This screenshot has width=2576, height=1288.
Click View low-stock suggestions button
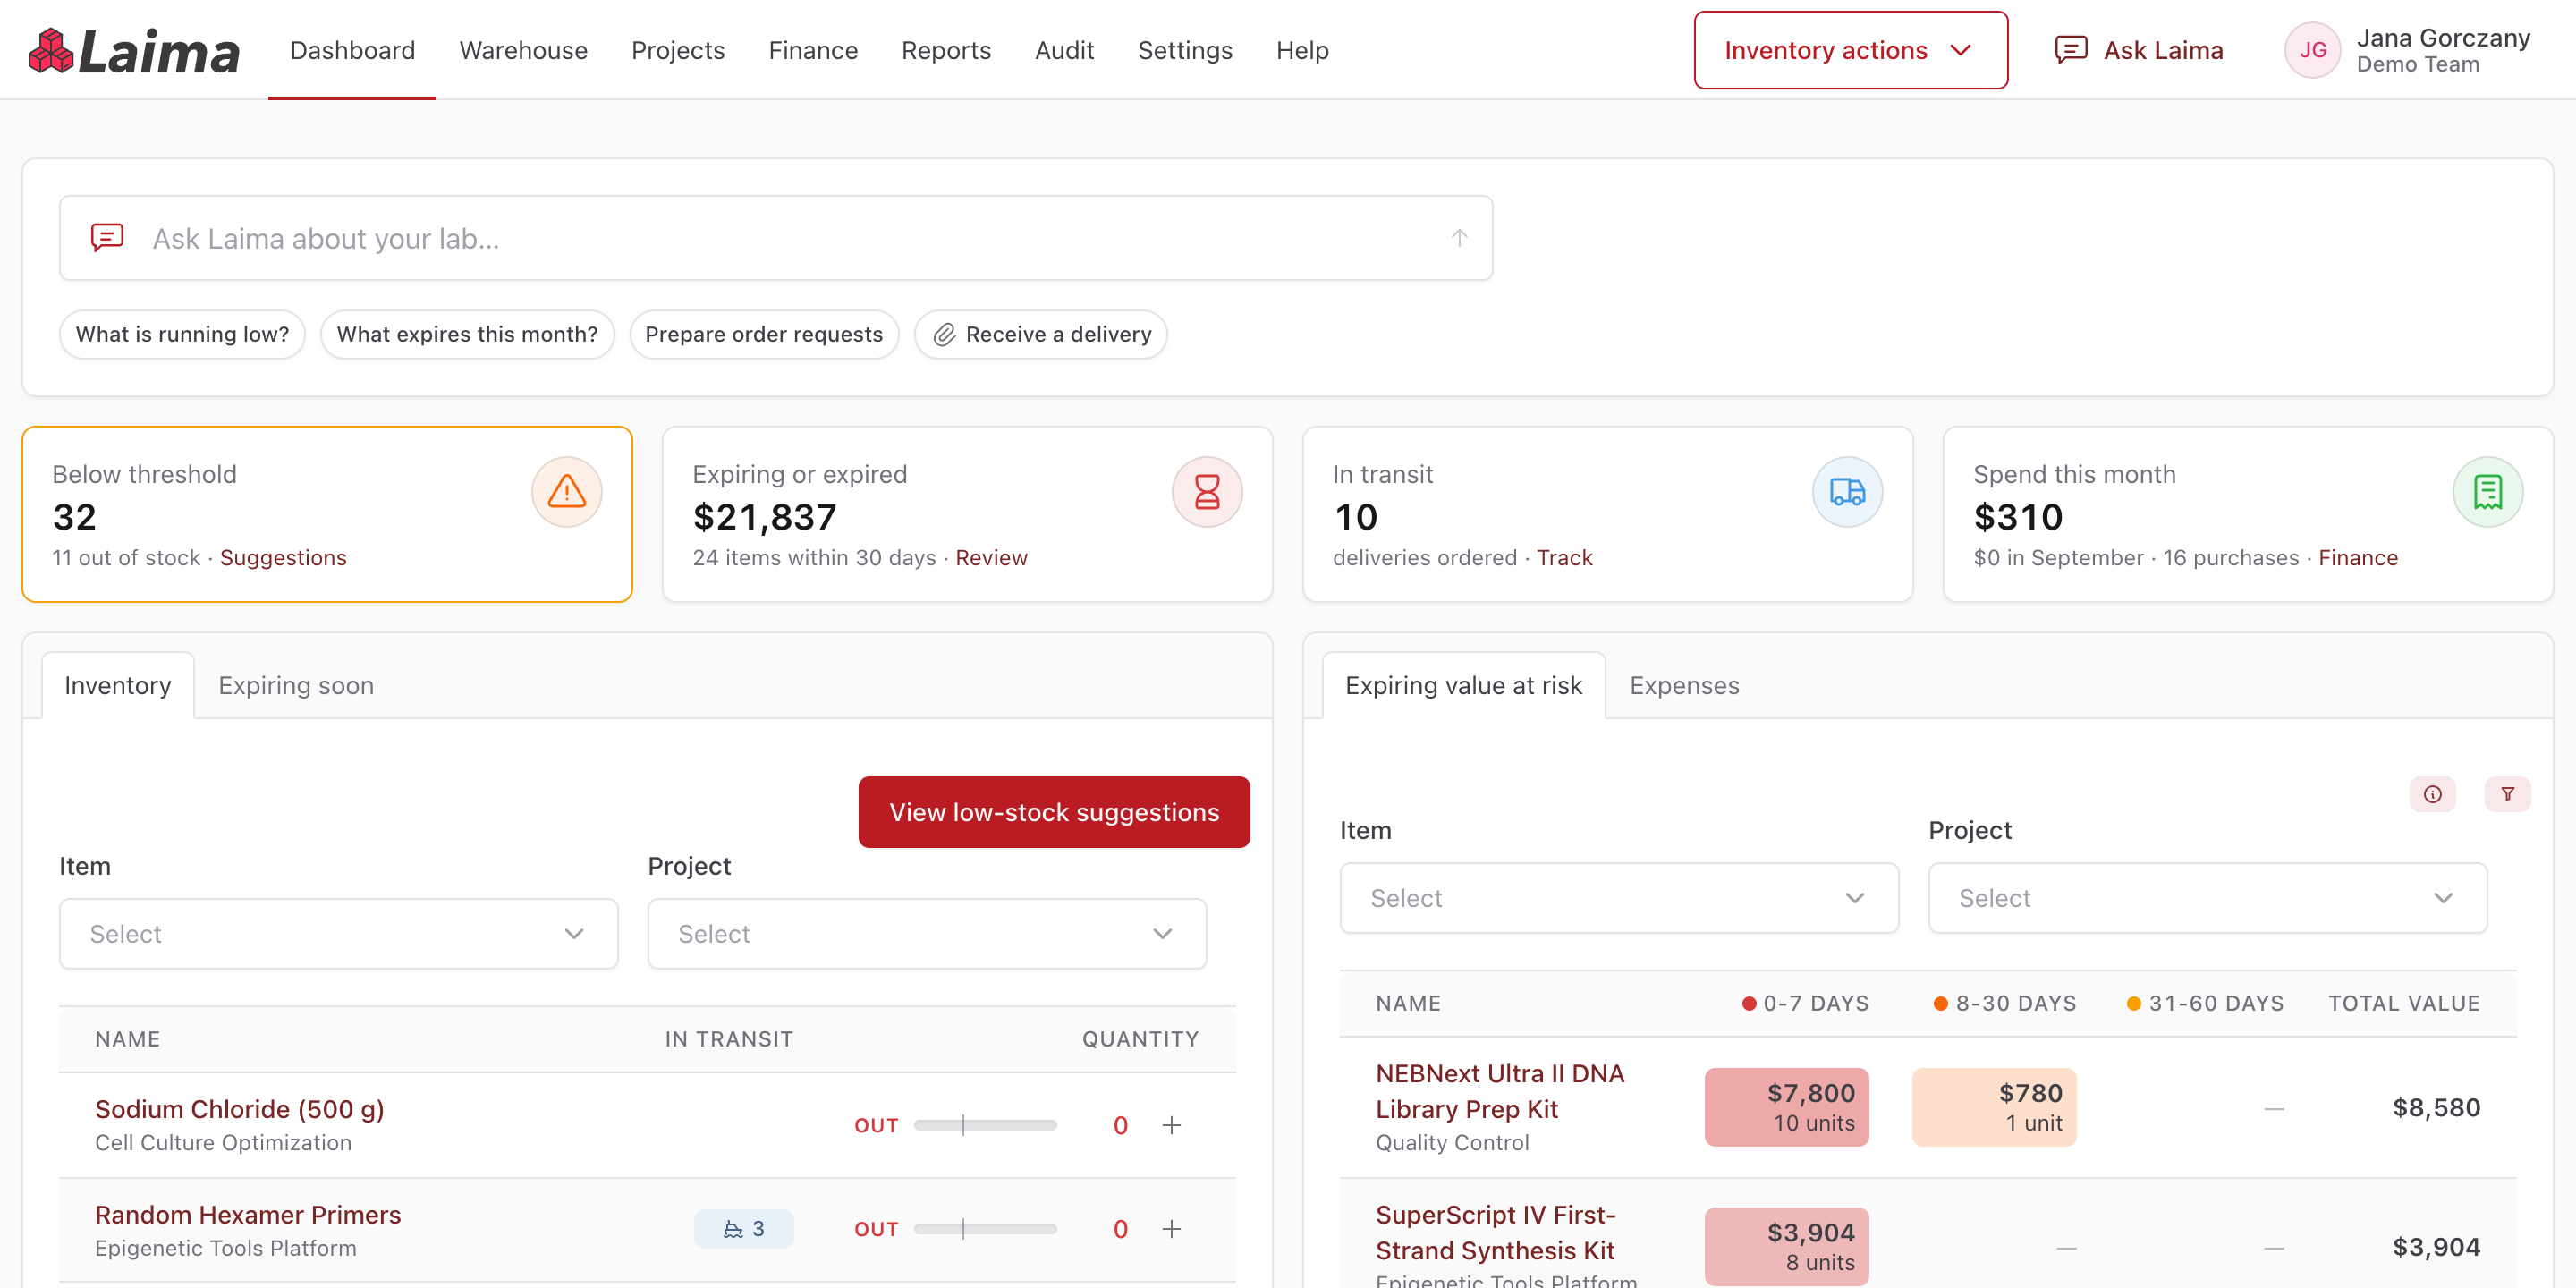tap(1054, 812)
